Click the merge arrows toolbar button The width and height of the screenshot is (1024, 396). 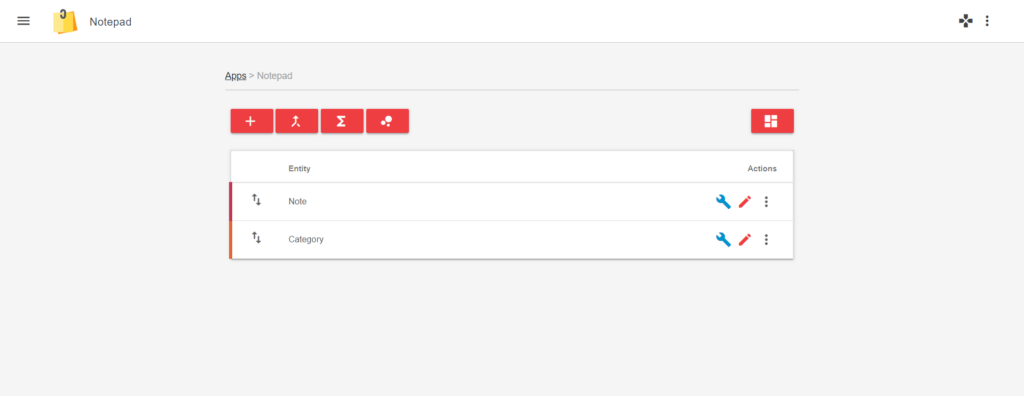296,121
